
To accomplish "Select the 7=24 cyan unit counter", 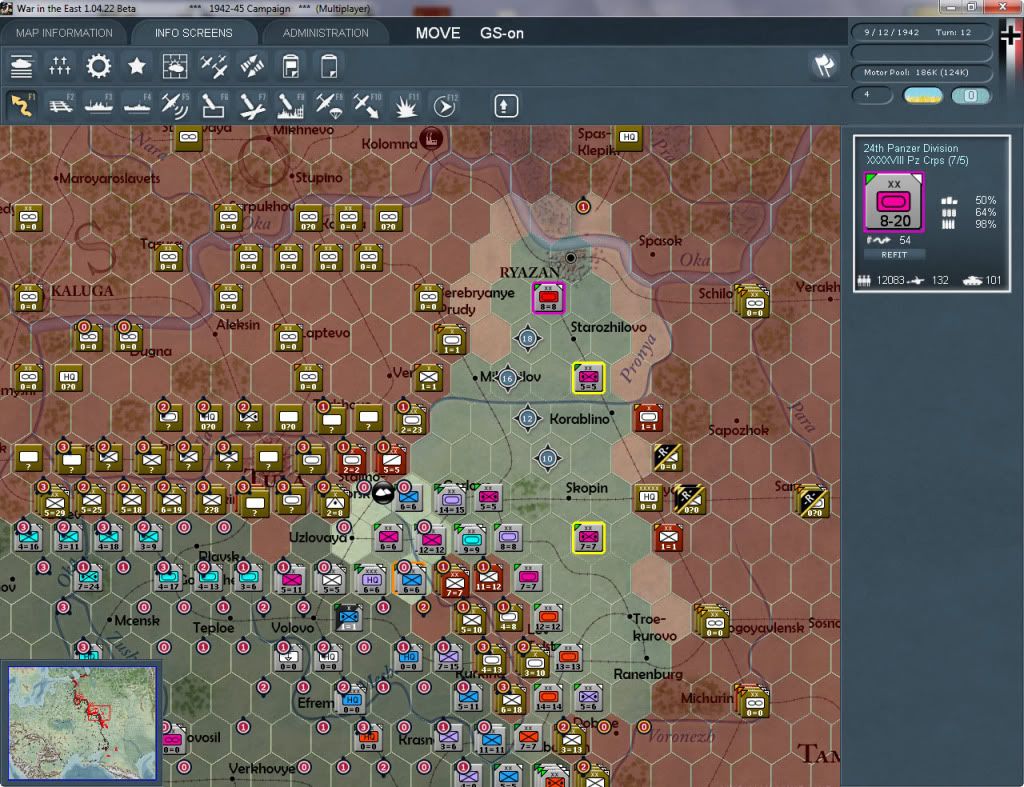I will [89, 577].
